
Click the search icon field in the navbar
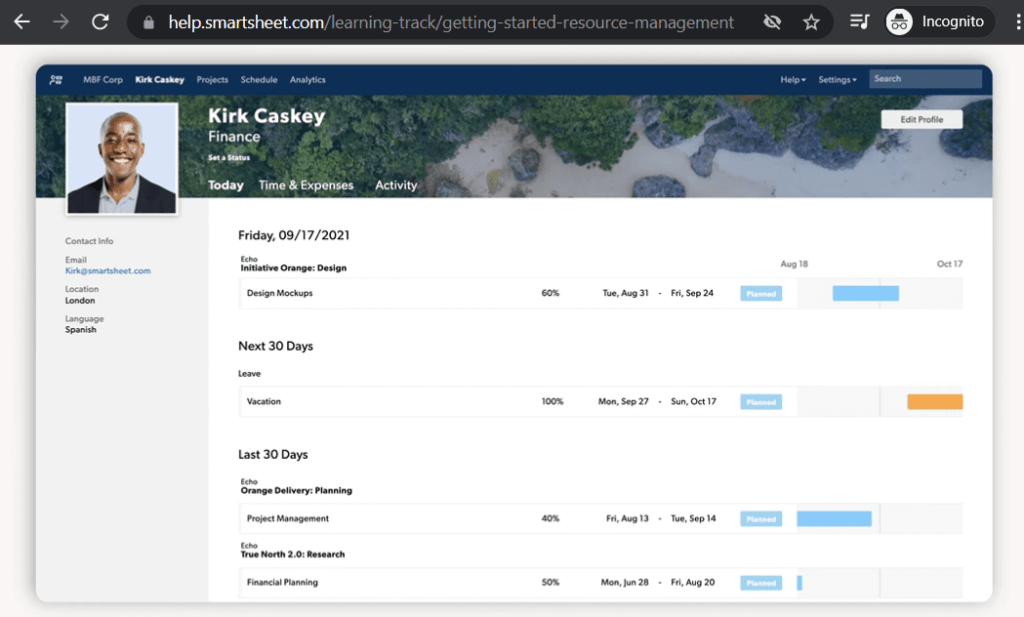[x=925, y=78]
